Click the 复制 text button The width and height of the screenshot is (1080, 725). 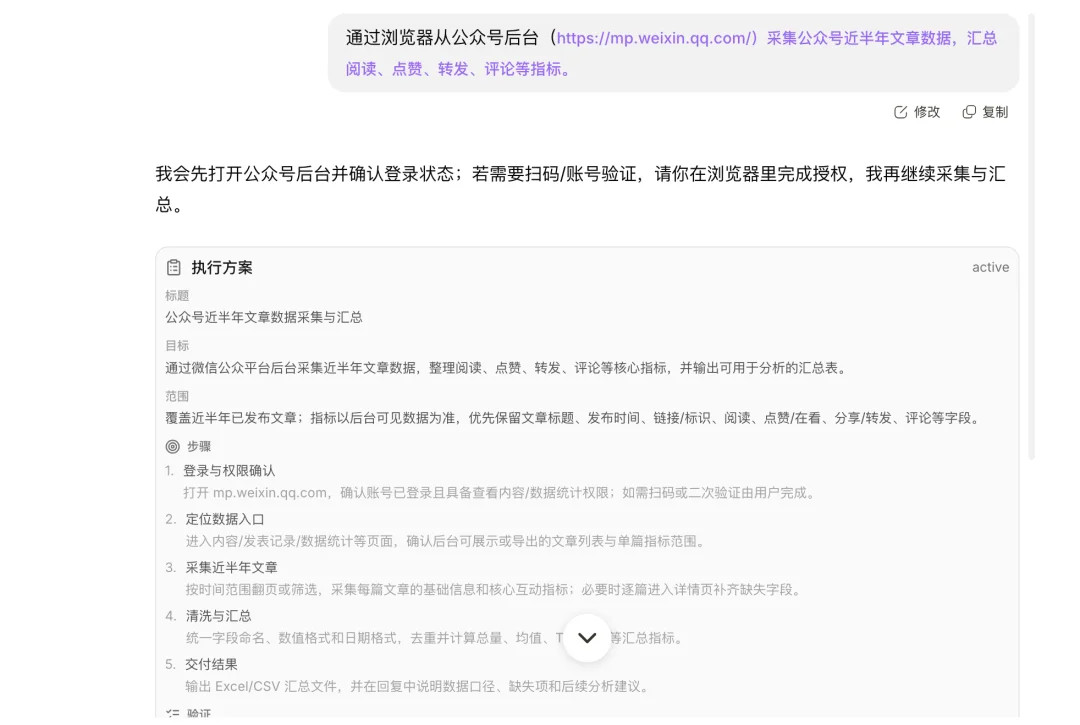pos(995,112)
